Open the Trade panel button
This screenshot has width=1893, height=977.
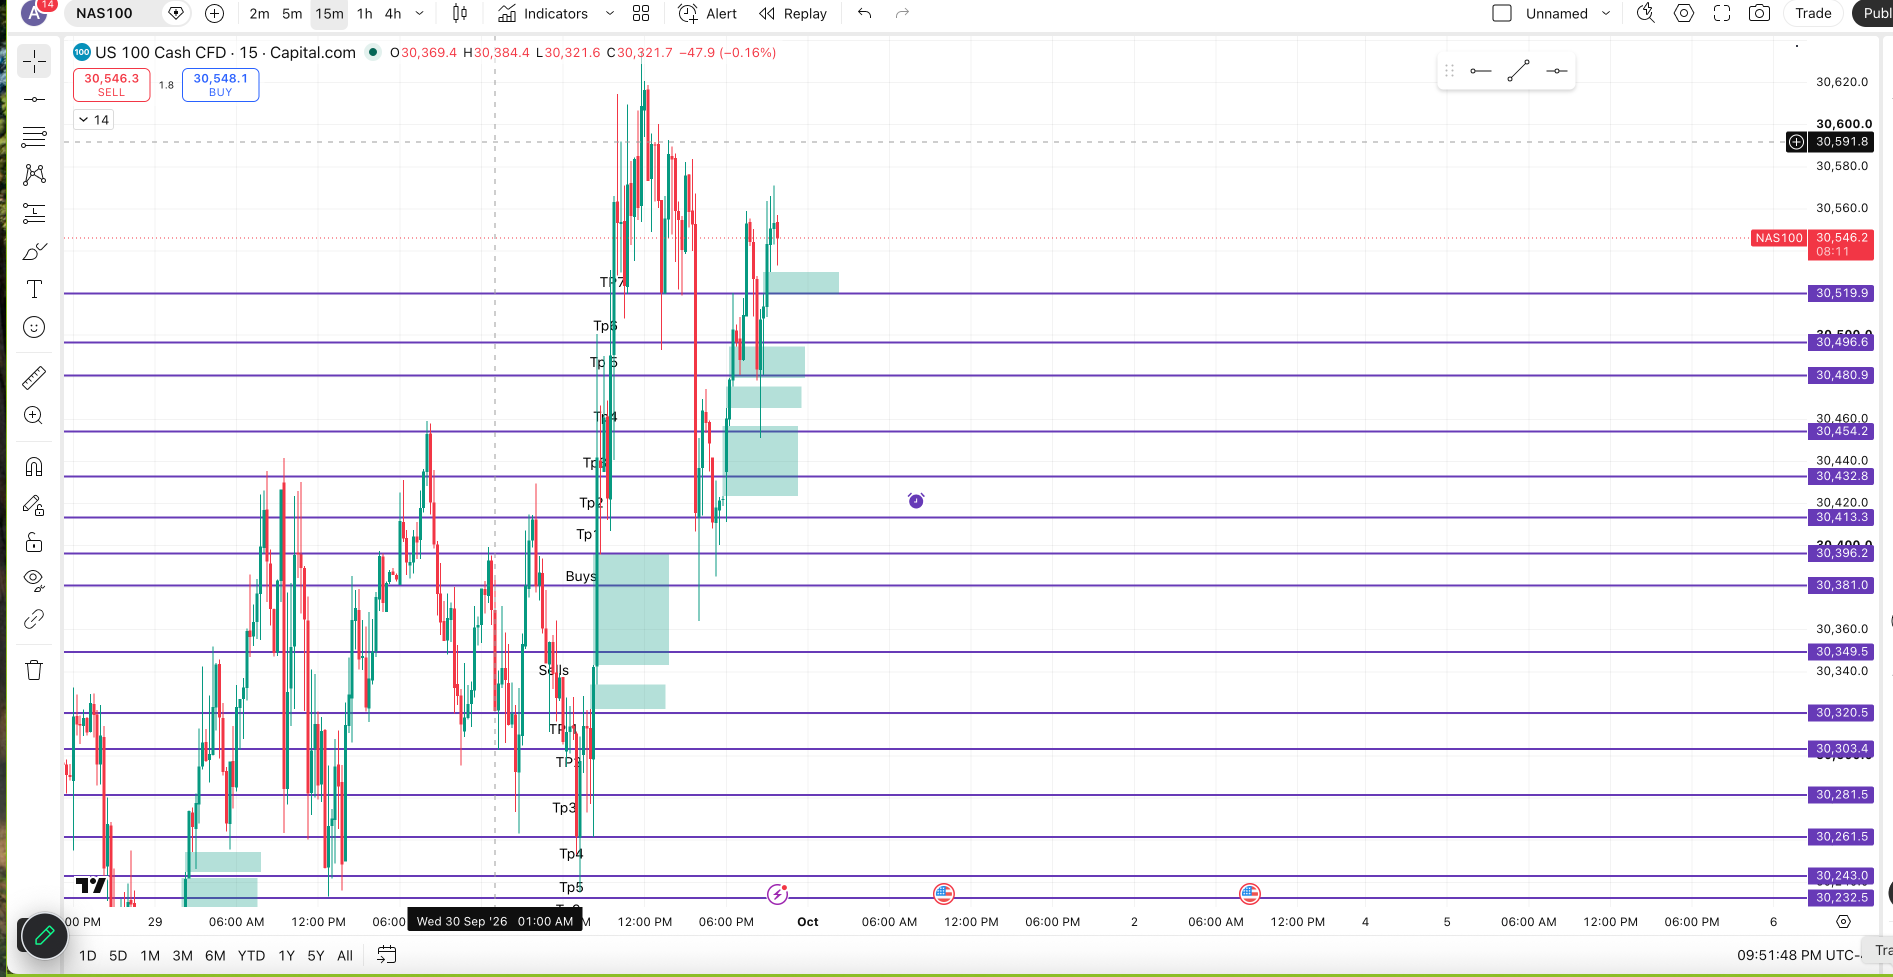click(x=1813, y=13)
